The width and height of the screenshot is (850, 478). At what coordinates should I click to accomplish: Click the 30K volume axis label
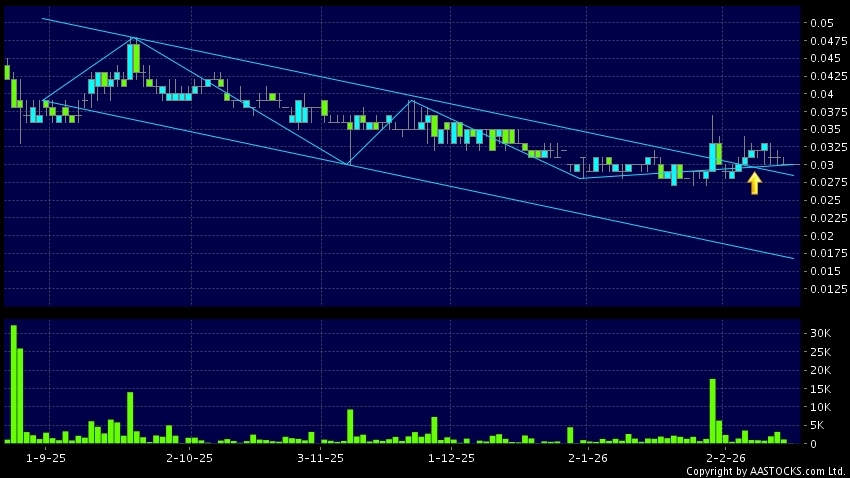tap(821, 333)
